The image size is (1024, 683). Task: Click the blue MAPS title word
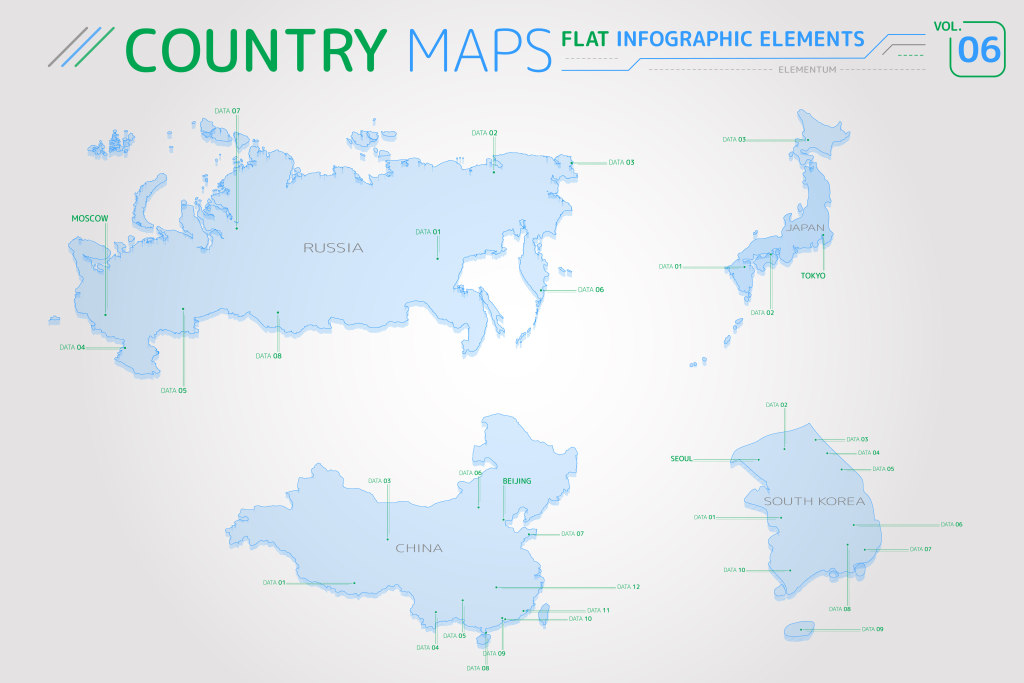[480, 48]
